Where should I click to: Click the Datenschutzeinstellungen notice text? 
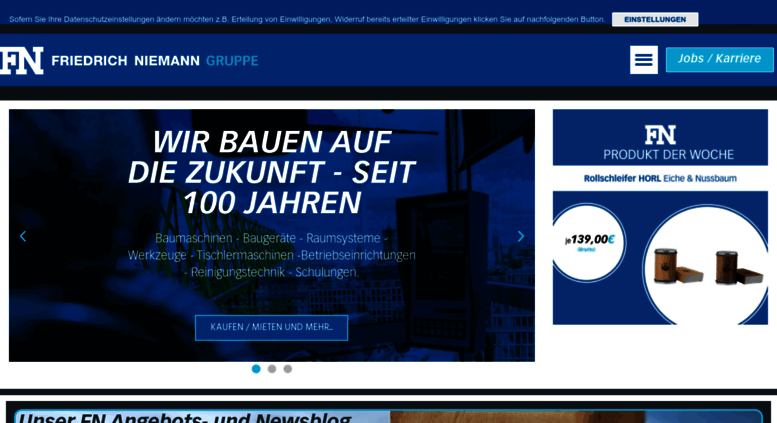pos(307,19)
